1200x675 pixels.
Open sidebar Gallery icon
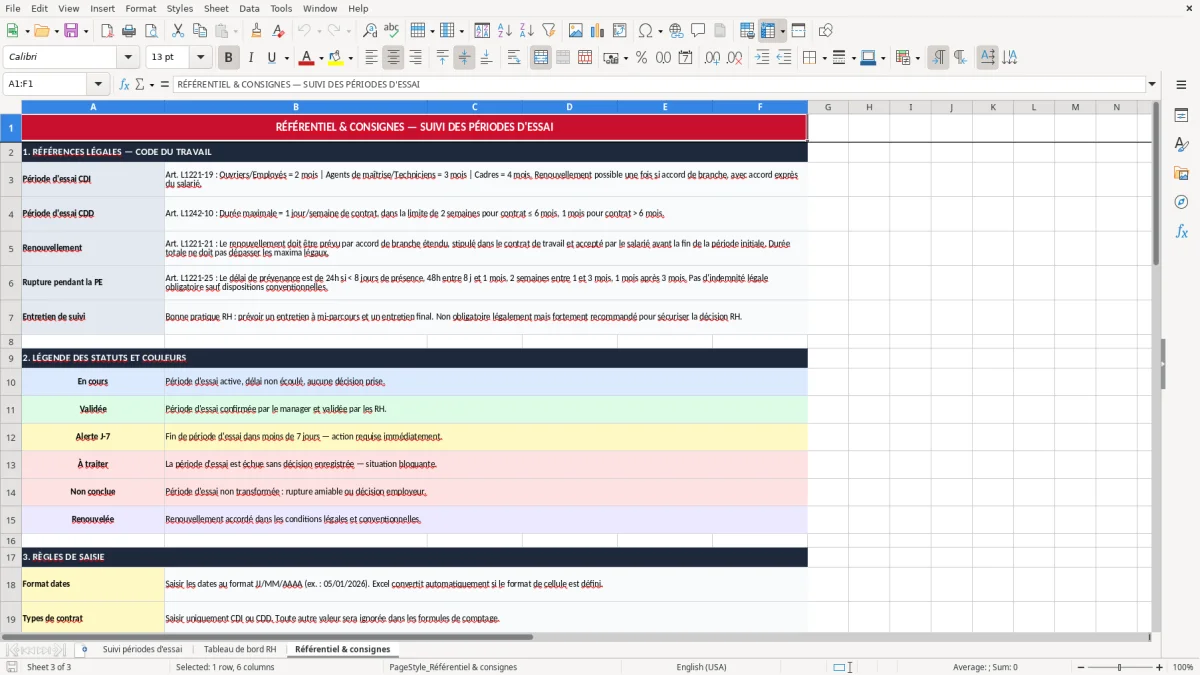[x=1181, y=173]
